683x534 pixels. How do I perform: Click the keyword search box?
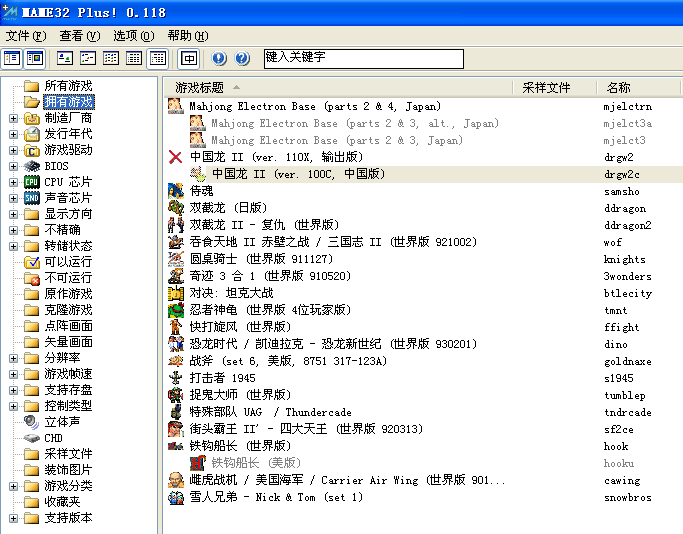(364, 59)
